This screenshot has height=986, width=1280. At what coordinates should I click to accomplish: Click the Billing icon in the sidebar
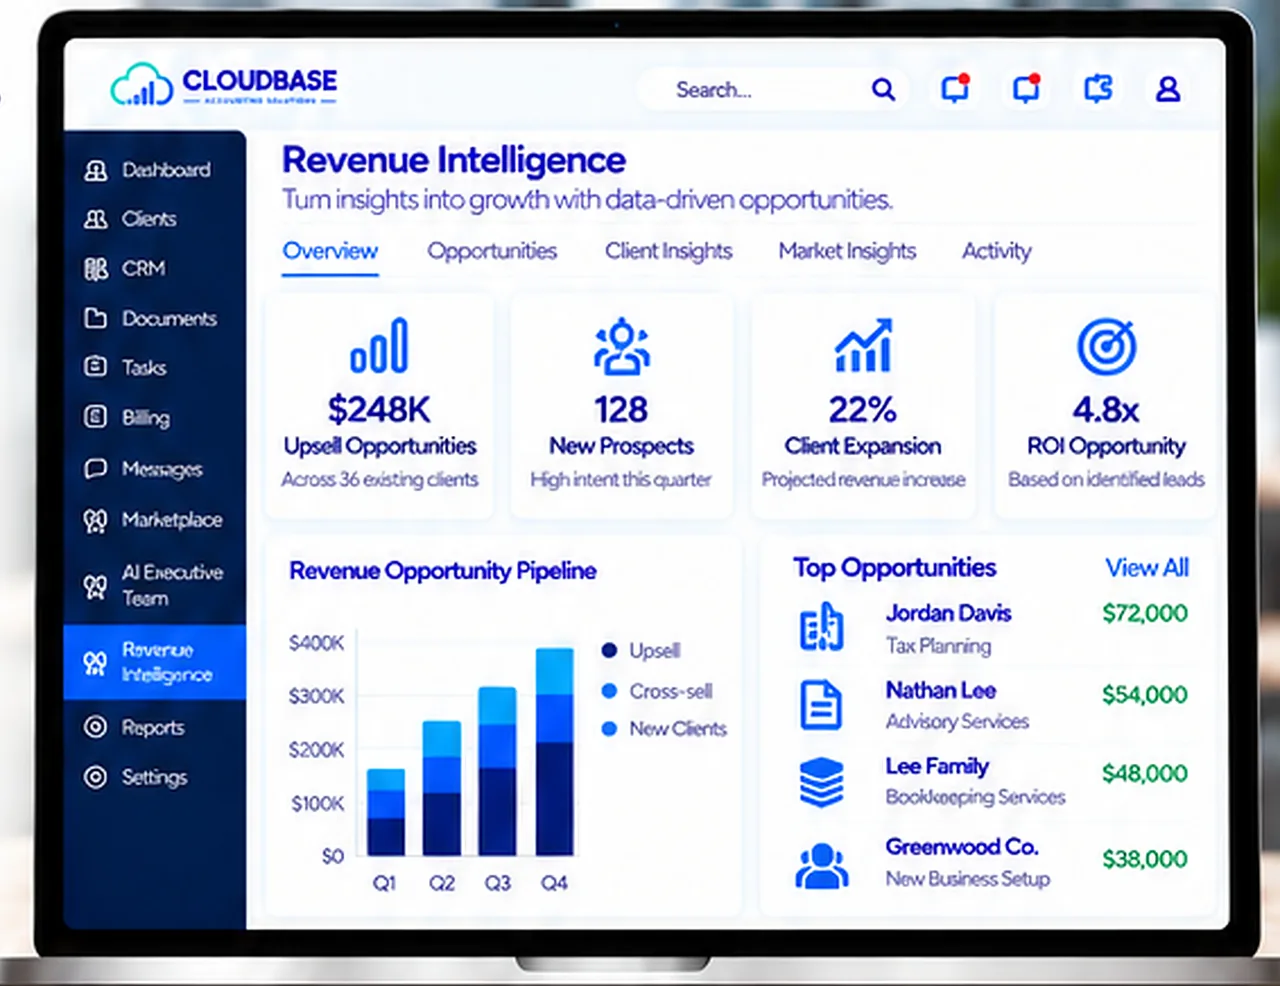(x=96, y=417)
